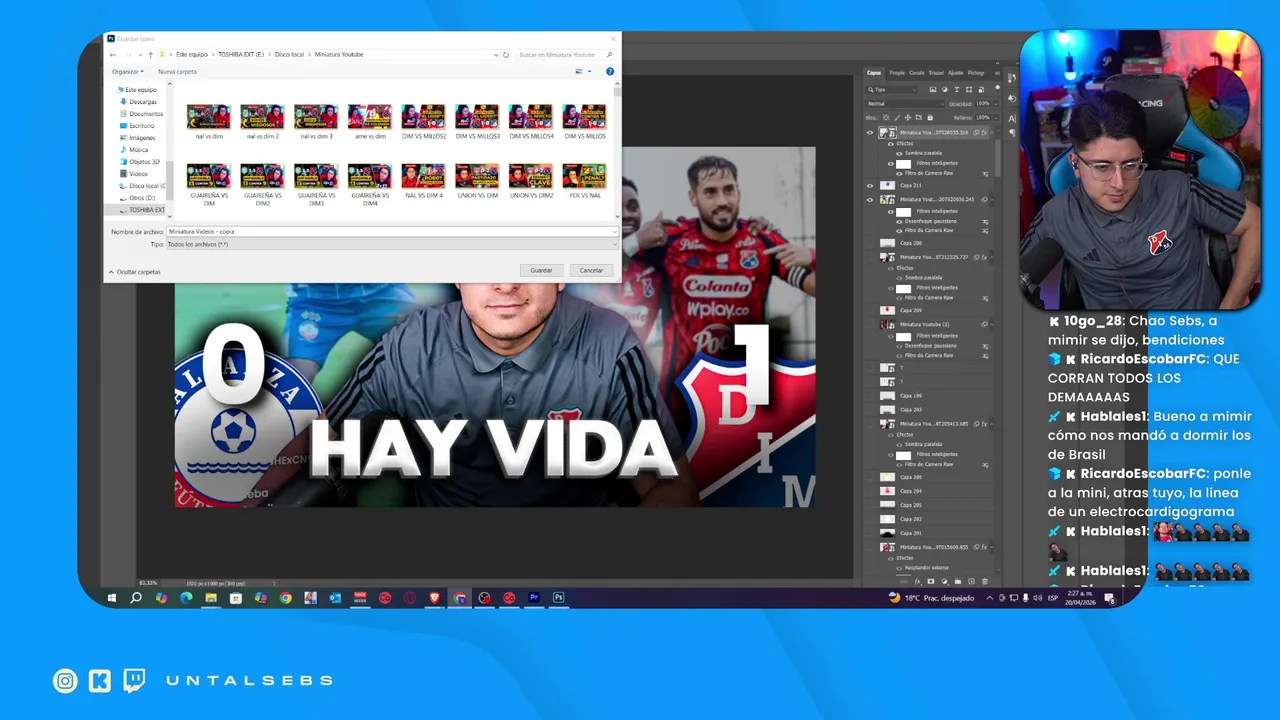Image resolution: width=1280 pixels, height=720 pixels.
Task: Open the Opacidad value dropdown arrow
Action: [996, 104]
